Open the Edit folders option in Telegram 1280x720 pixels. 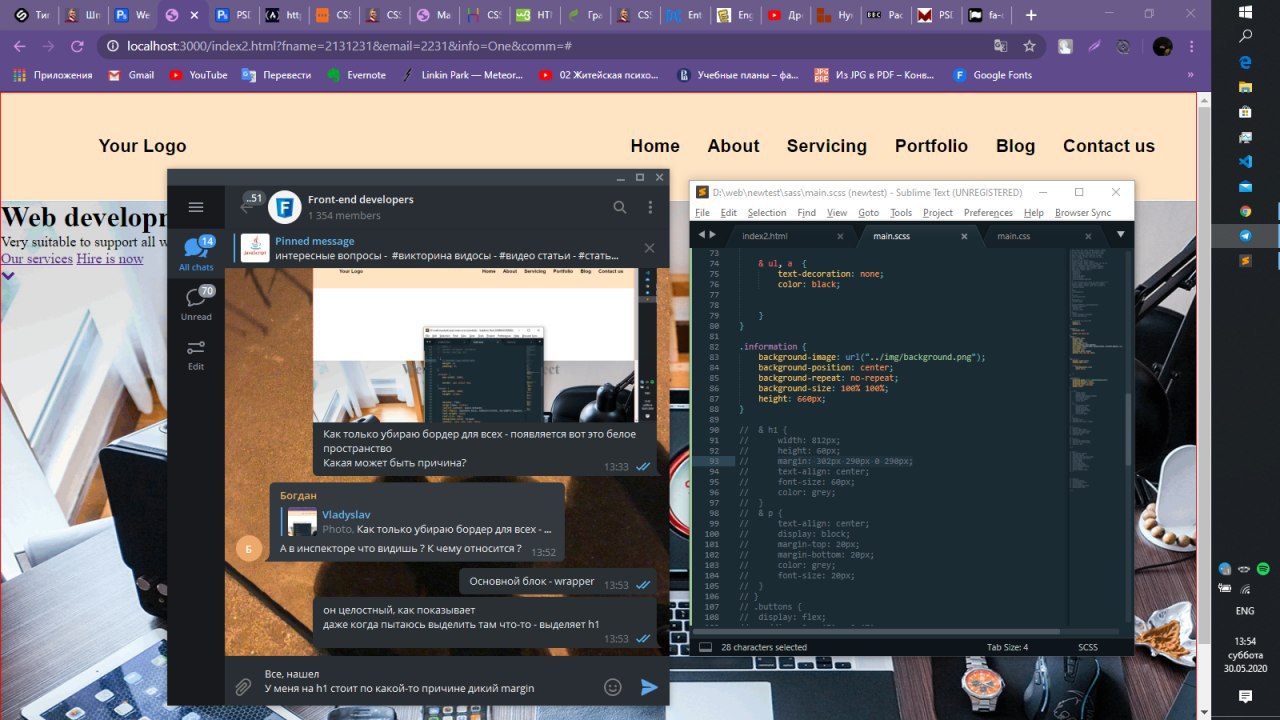[196, 354]
